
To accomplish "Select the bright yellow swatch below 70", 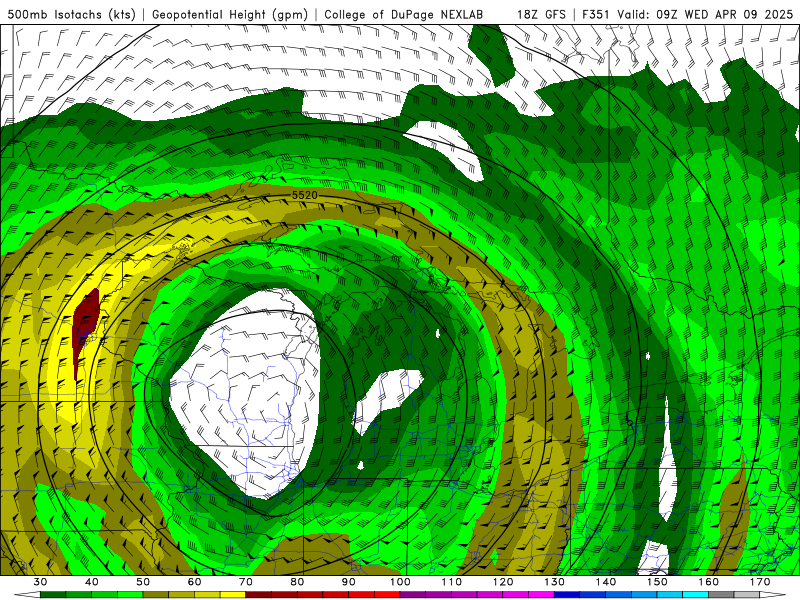I will pyautogui.click(x=233, y=595).
